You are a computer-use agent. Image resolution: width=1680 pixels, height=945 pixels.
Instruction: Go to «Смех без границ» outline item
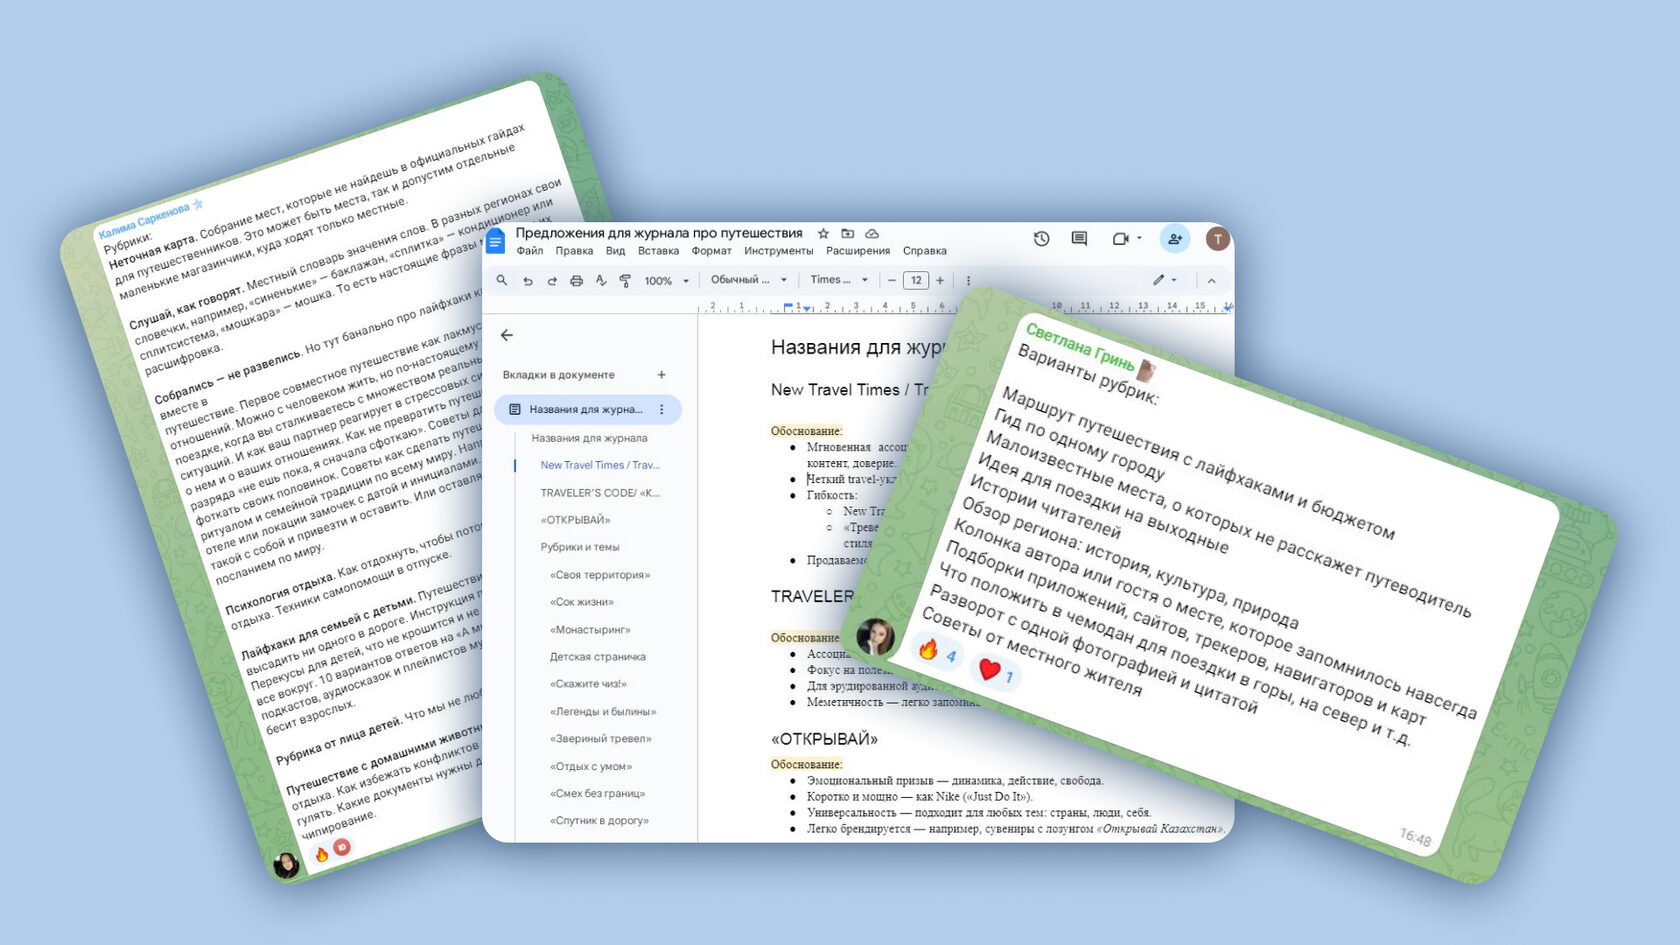pos(597,794)
